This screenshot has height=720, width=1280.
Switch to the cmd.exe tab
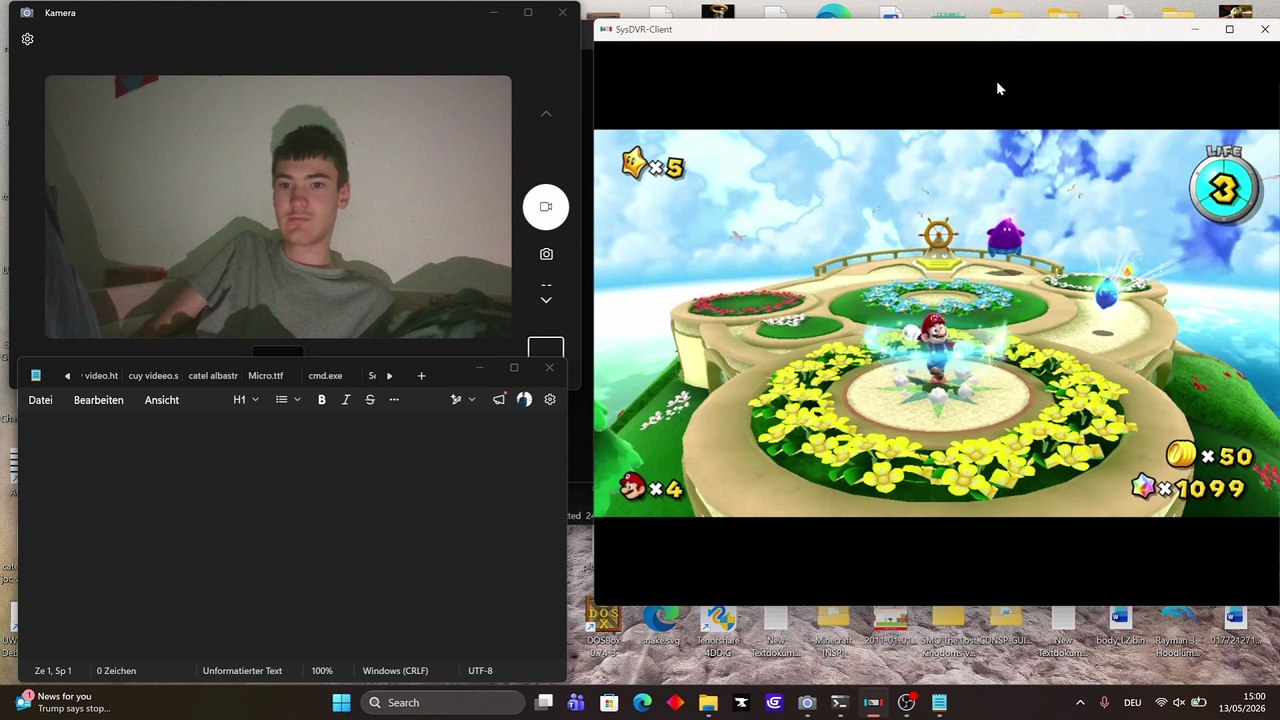(x=326, y=376)
